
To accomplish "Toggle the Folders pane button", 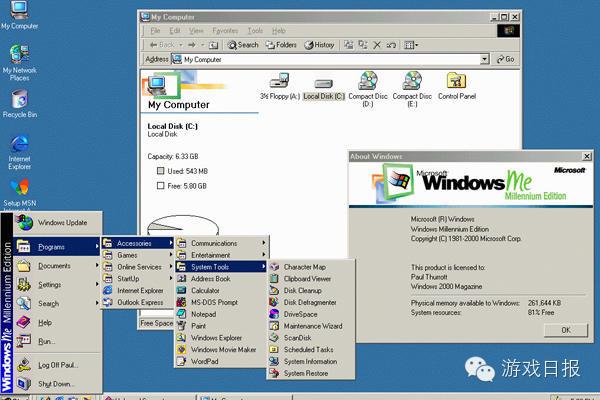I will [282, 45].
